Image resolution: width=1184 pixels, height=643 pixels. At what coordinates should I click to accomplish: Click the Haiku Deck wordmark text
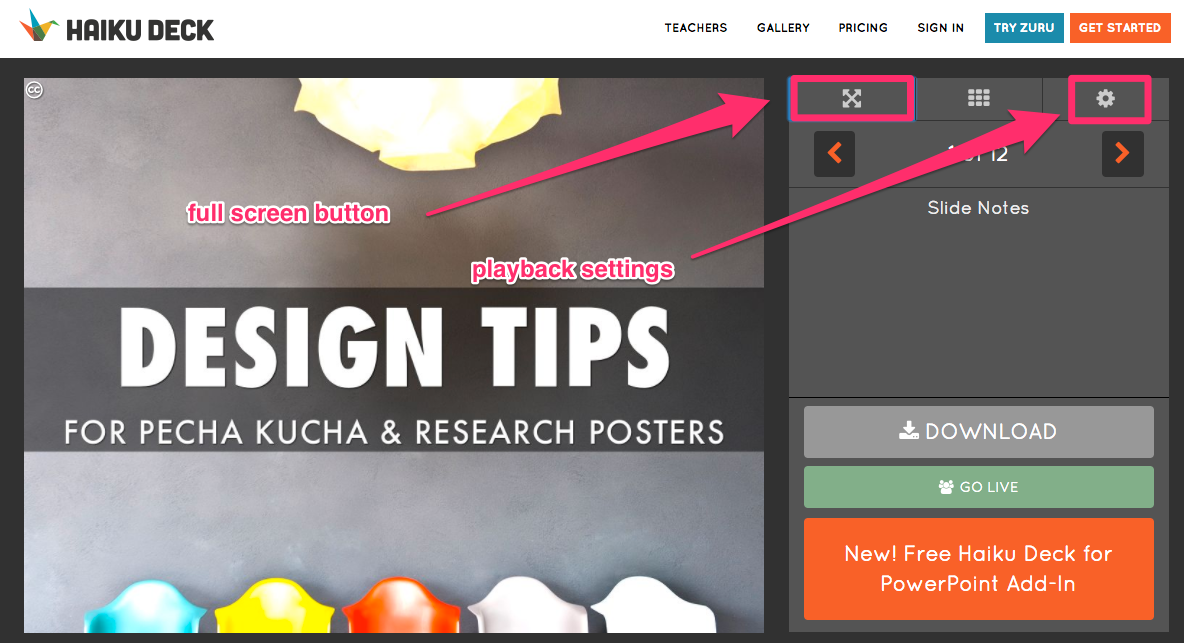pyautogui.click(x=140, y=30)
